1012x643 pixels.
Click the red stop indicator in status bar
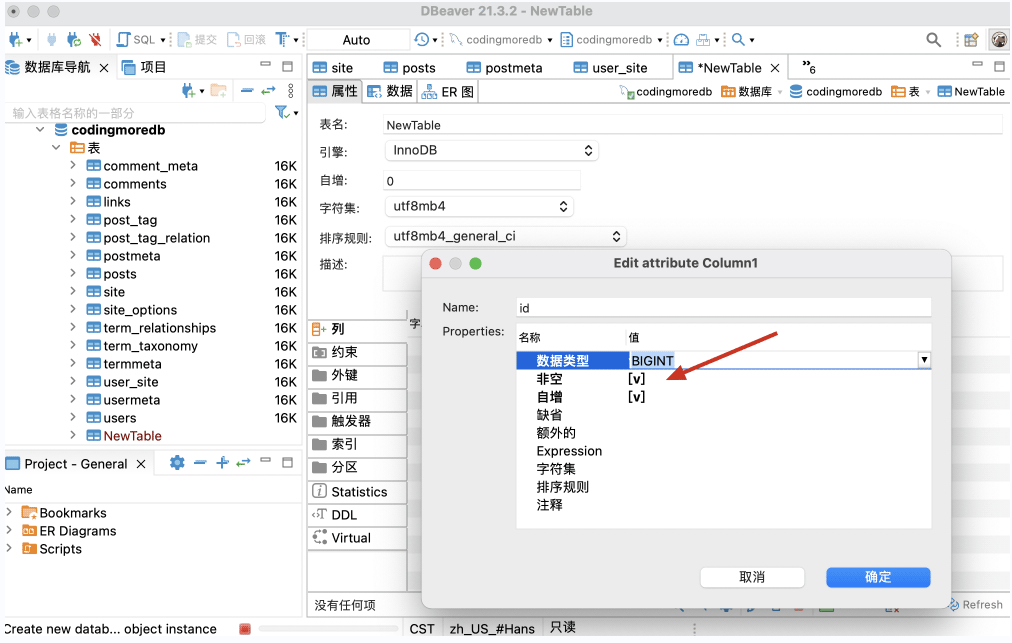coord(244,629)
